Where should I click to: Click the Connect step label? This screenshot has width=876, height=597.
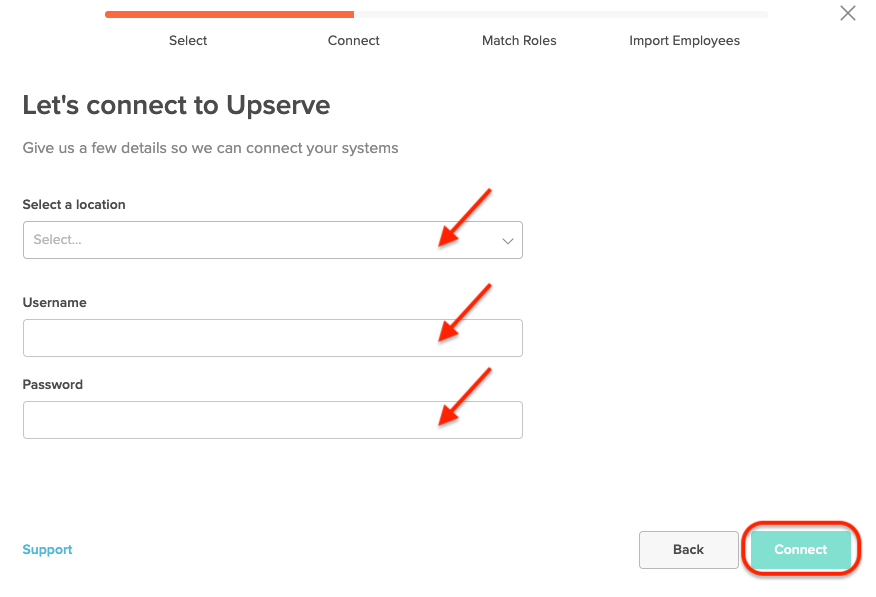tap(353, 40)
